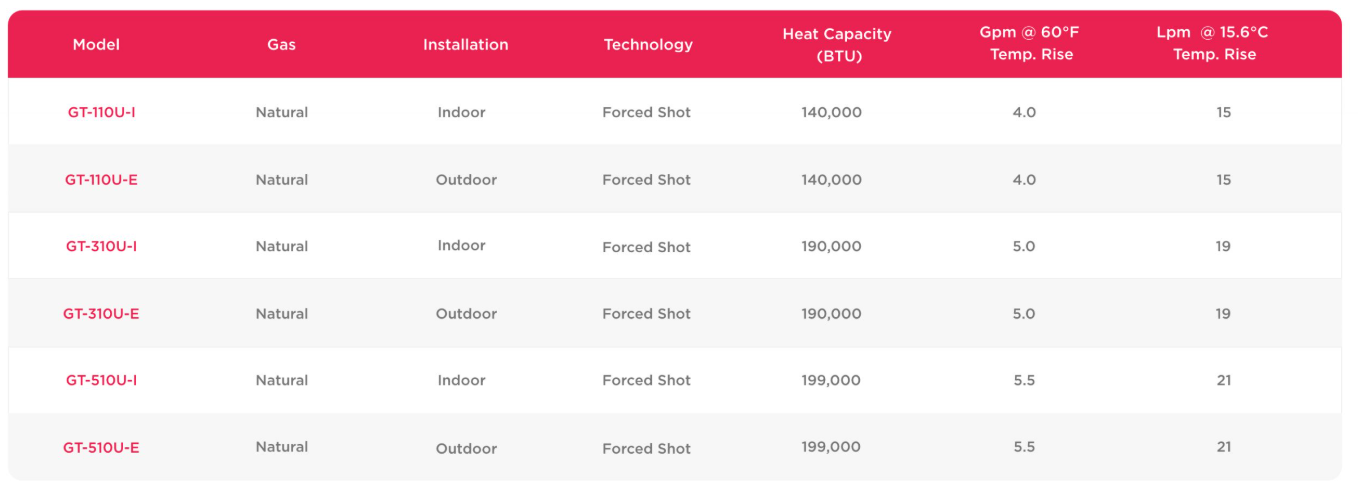Open the GT-310U-I model link

click(x=101, y=246)
